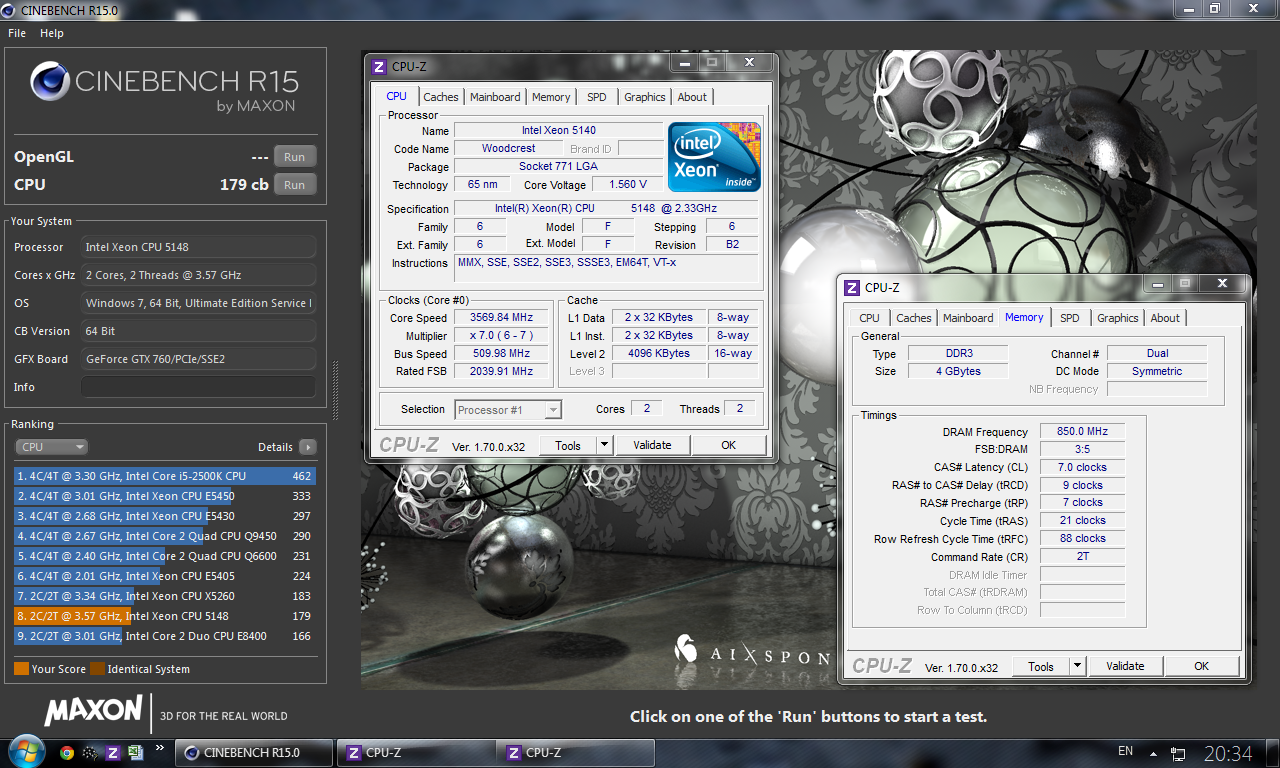
Task: Select Caches tab in memory CPU-Z window
Action: pyautogui.click(x=913, y=318)
